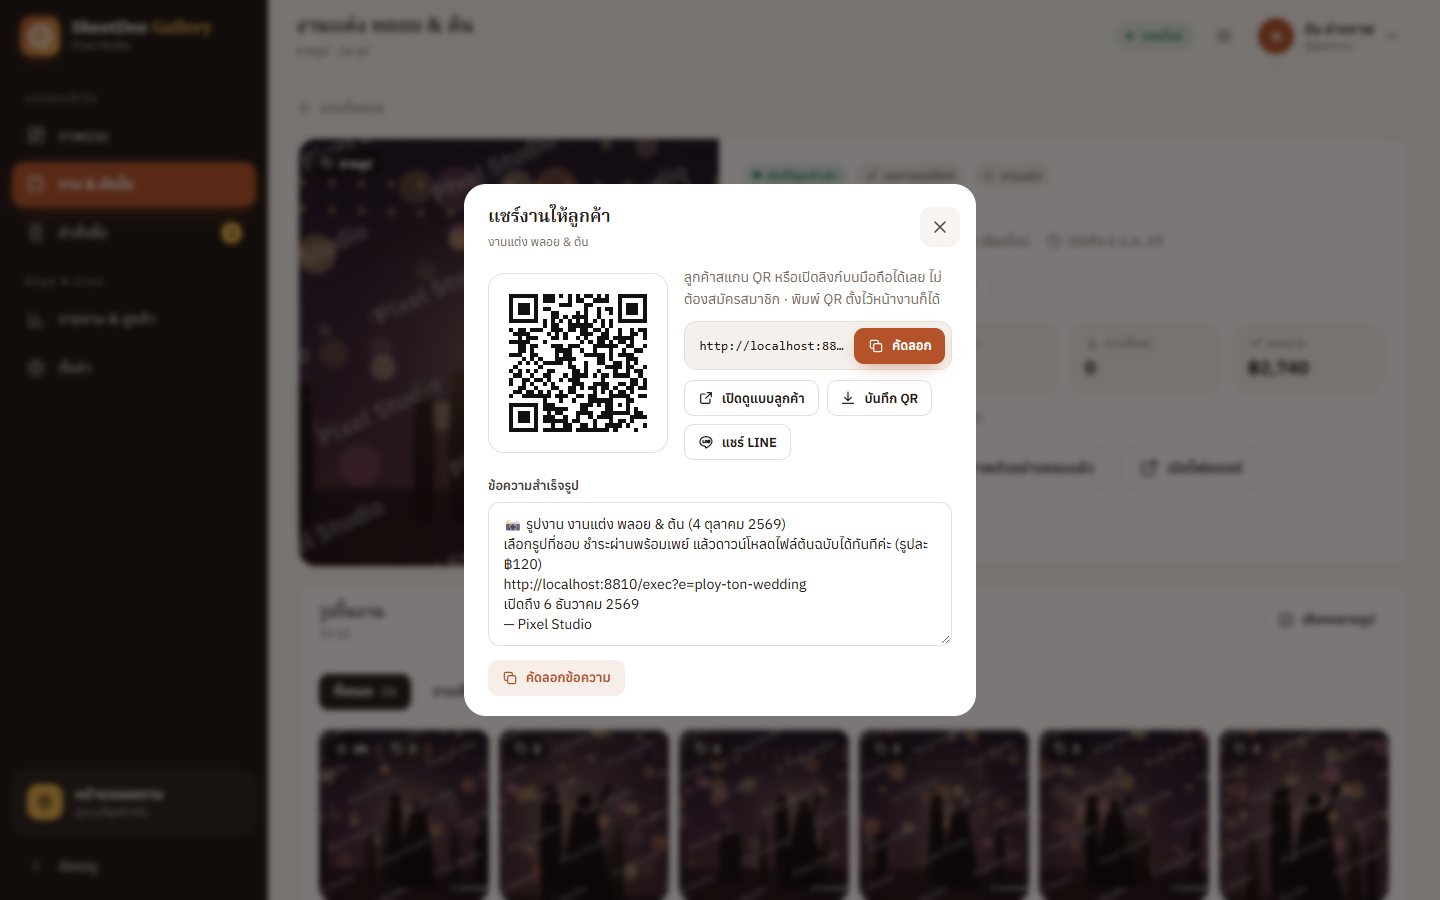Screen dimensions: 1440x900
Task: Click the copy icon on คัดลอกข้อความ
Action: (510, 678)
